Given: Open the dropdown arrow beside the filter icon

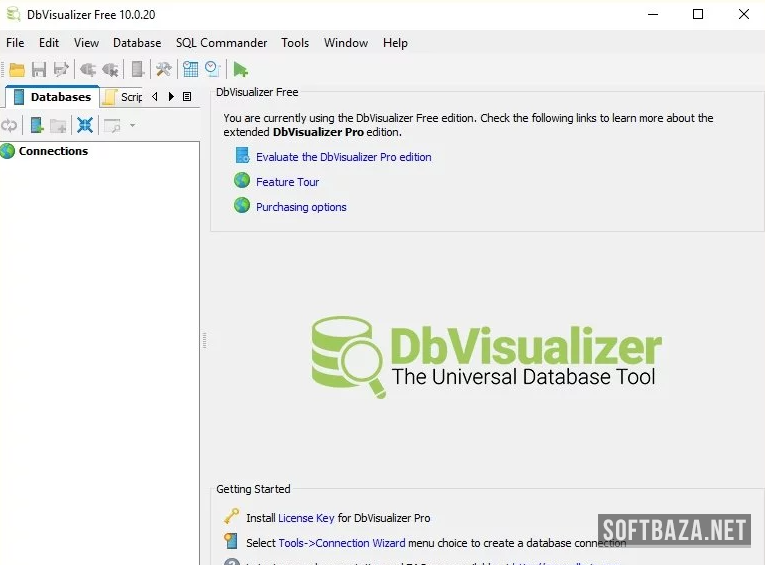Looking at the screenshot, I should pos(132,125).
